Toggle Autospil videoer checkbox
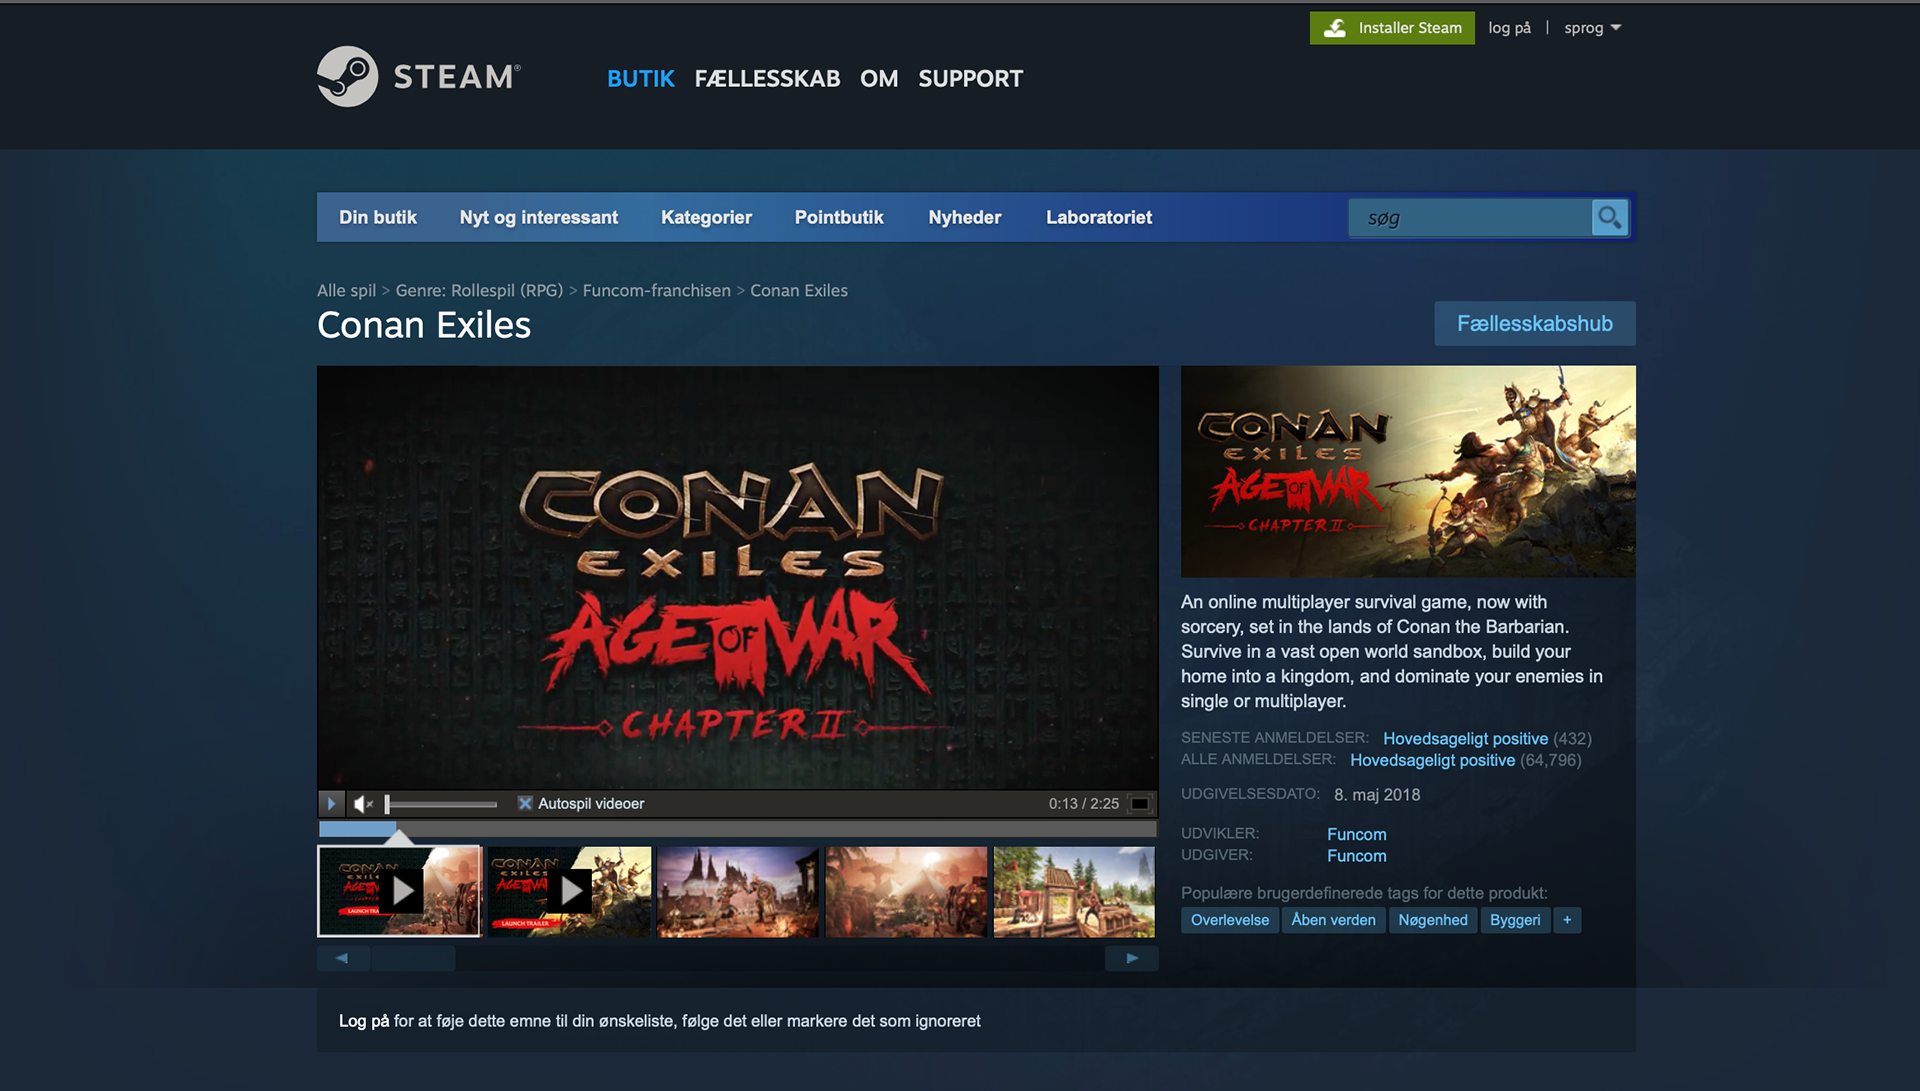1920x1091 pixels. click(525, 803)
